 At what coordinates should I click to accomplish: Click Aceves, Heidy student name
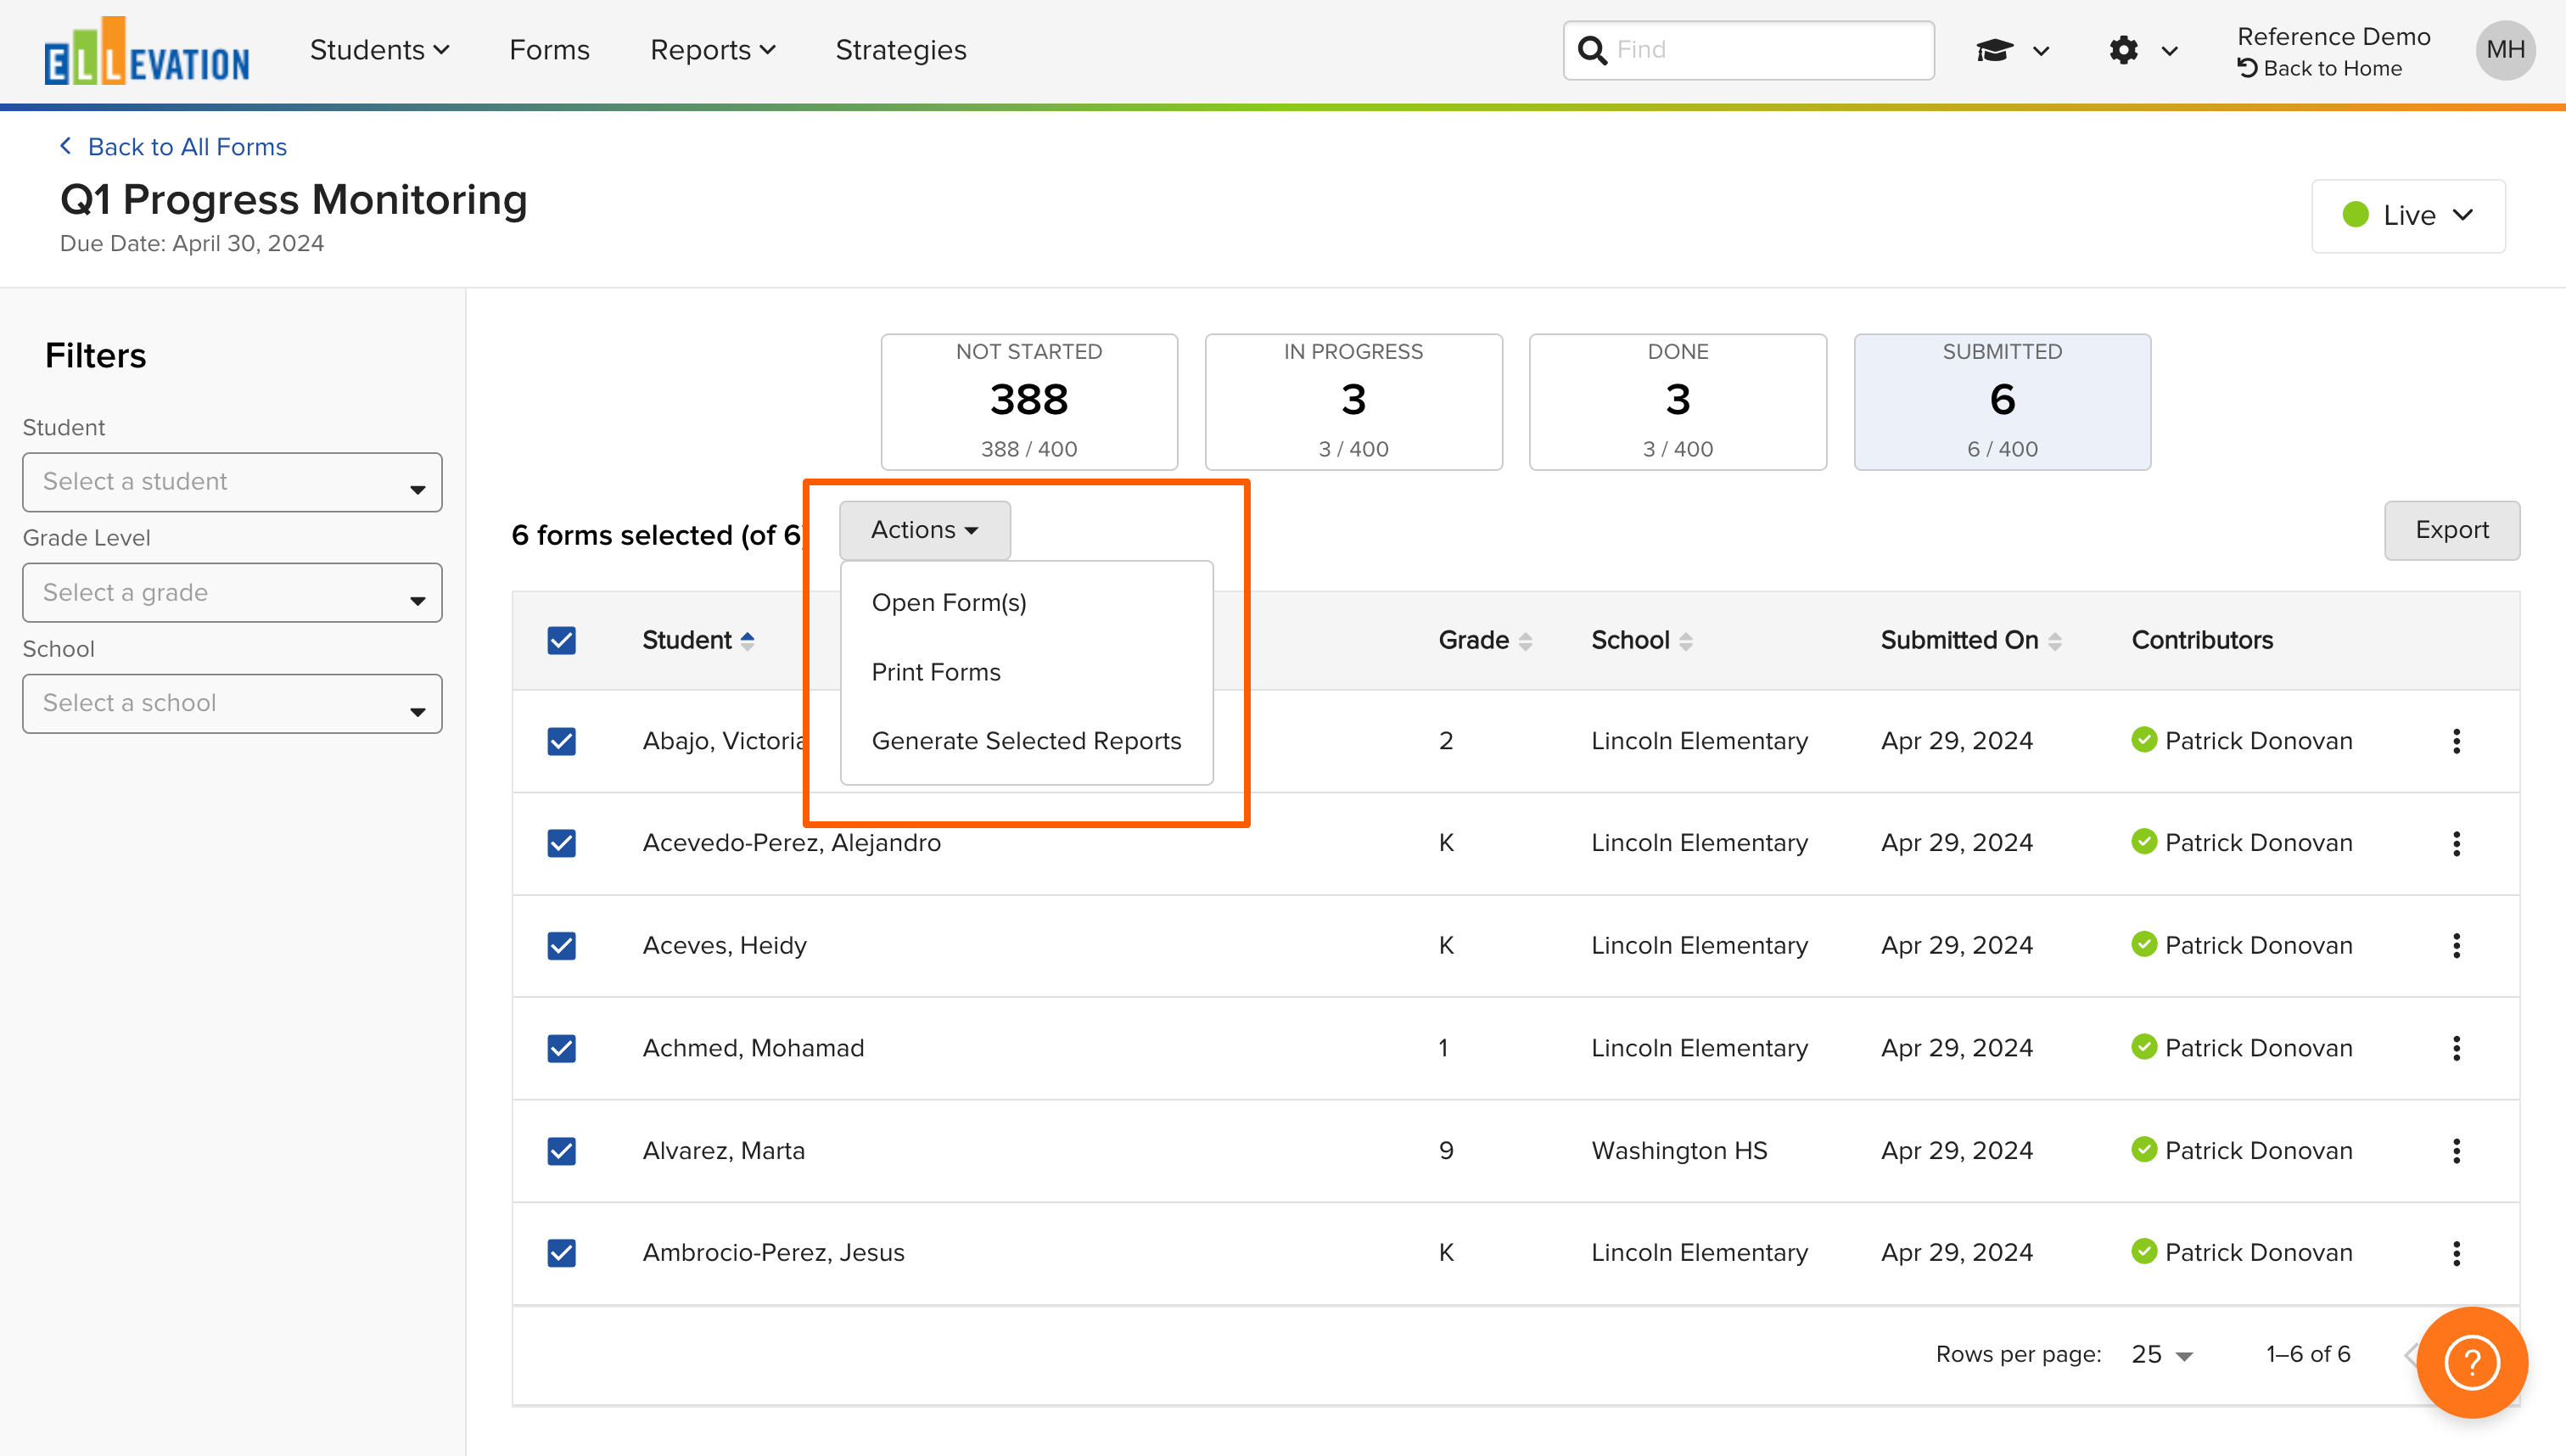[x=724, y=945]
